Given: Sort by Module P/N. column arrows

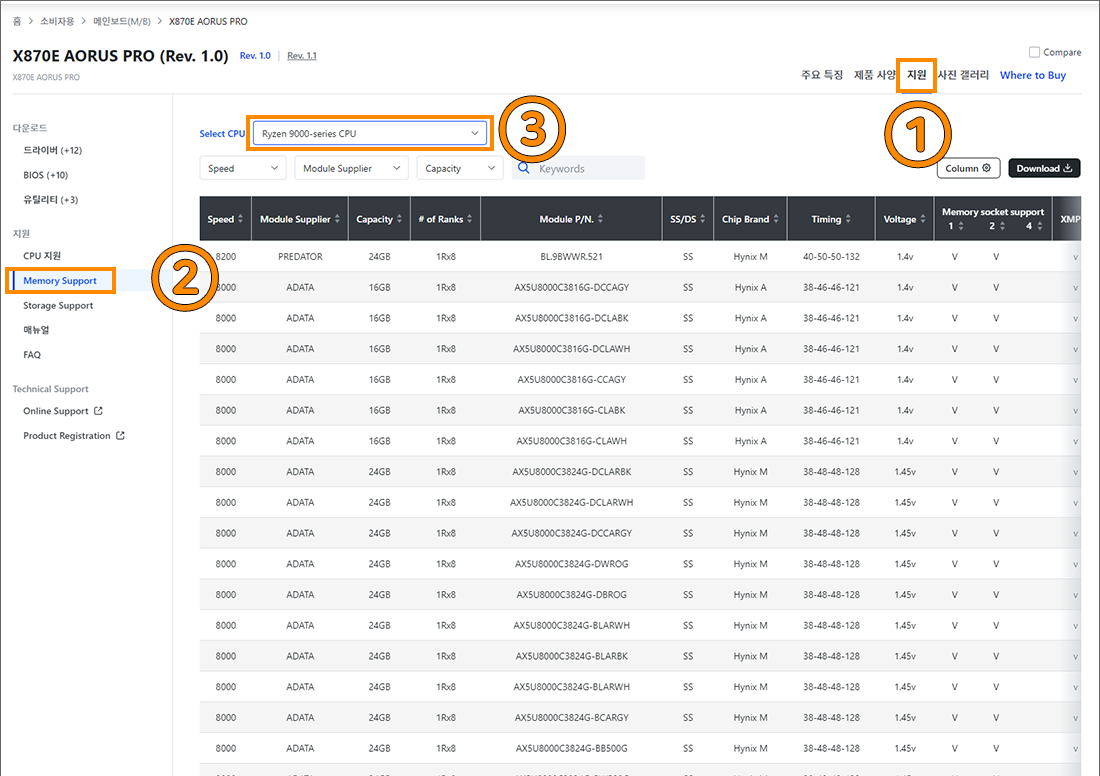Looking at the screenshot, I should point(601,219).
